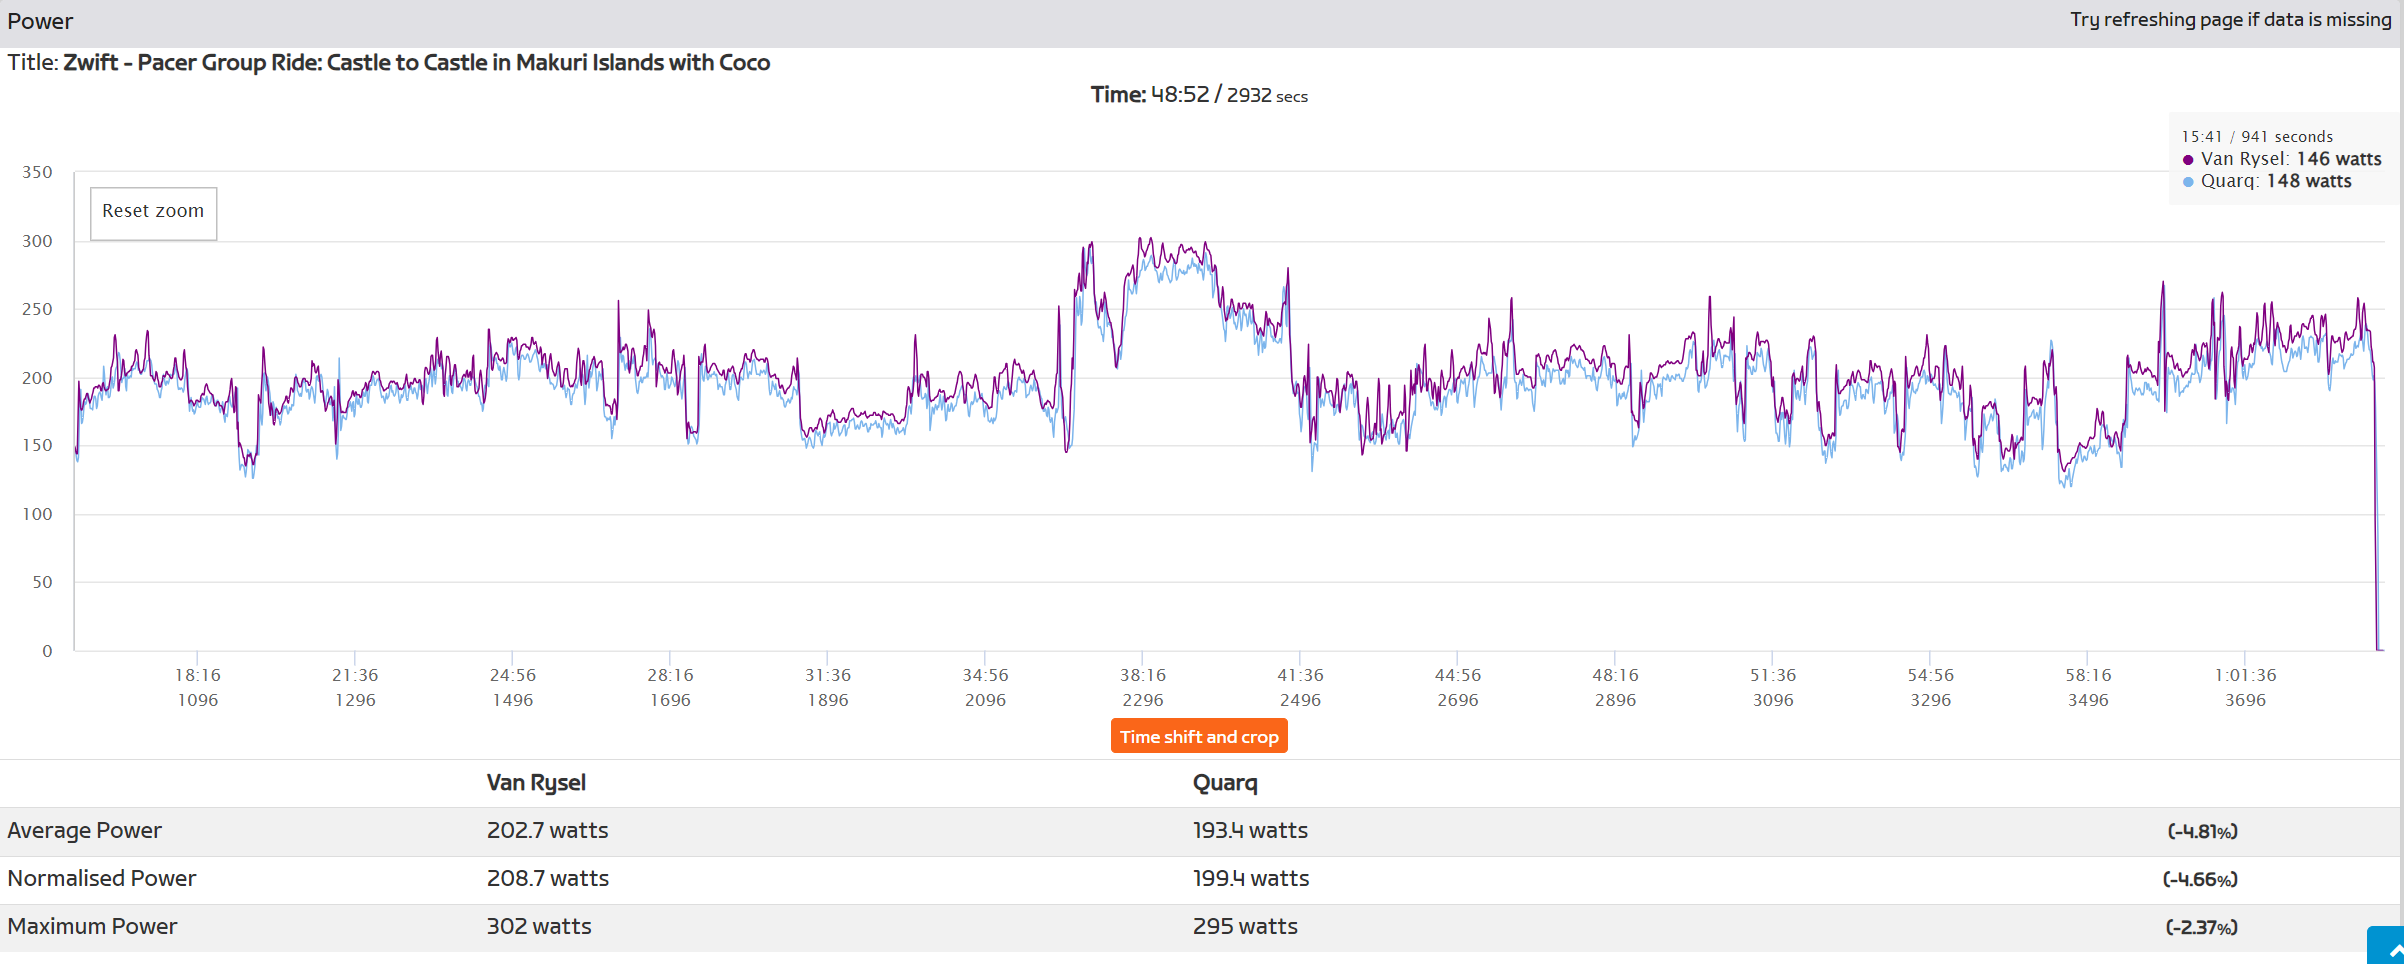Click the Quarq 148 watts tooltip entry
The width and height of the screenshot is (2404, 964).
click(x=2267, y=181)
